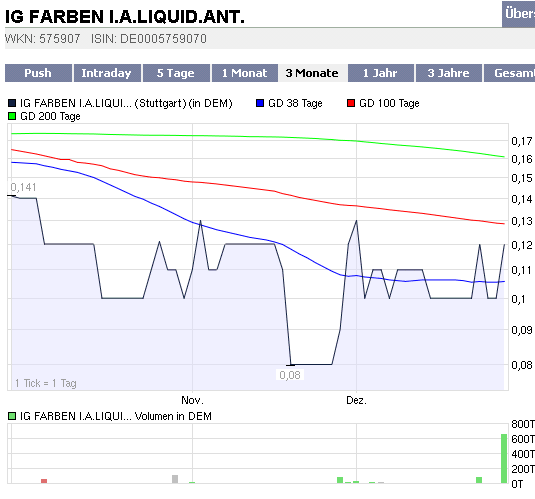The width and height of the screenshot is (535, 499).
Task: Click the GD 100 Tage legend label
Action: click(x=389, y=103)
